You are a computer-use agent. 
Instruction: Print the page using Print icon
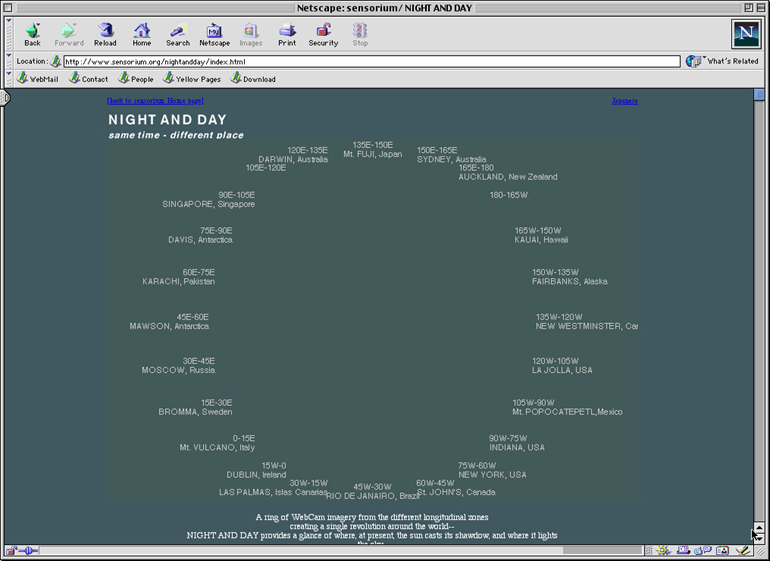(287, 34)
